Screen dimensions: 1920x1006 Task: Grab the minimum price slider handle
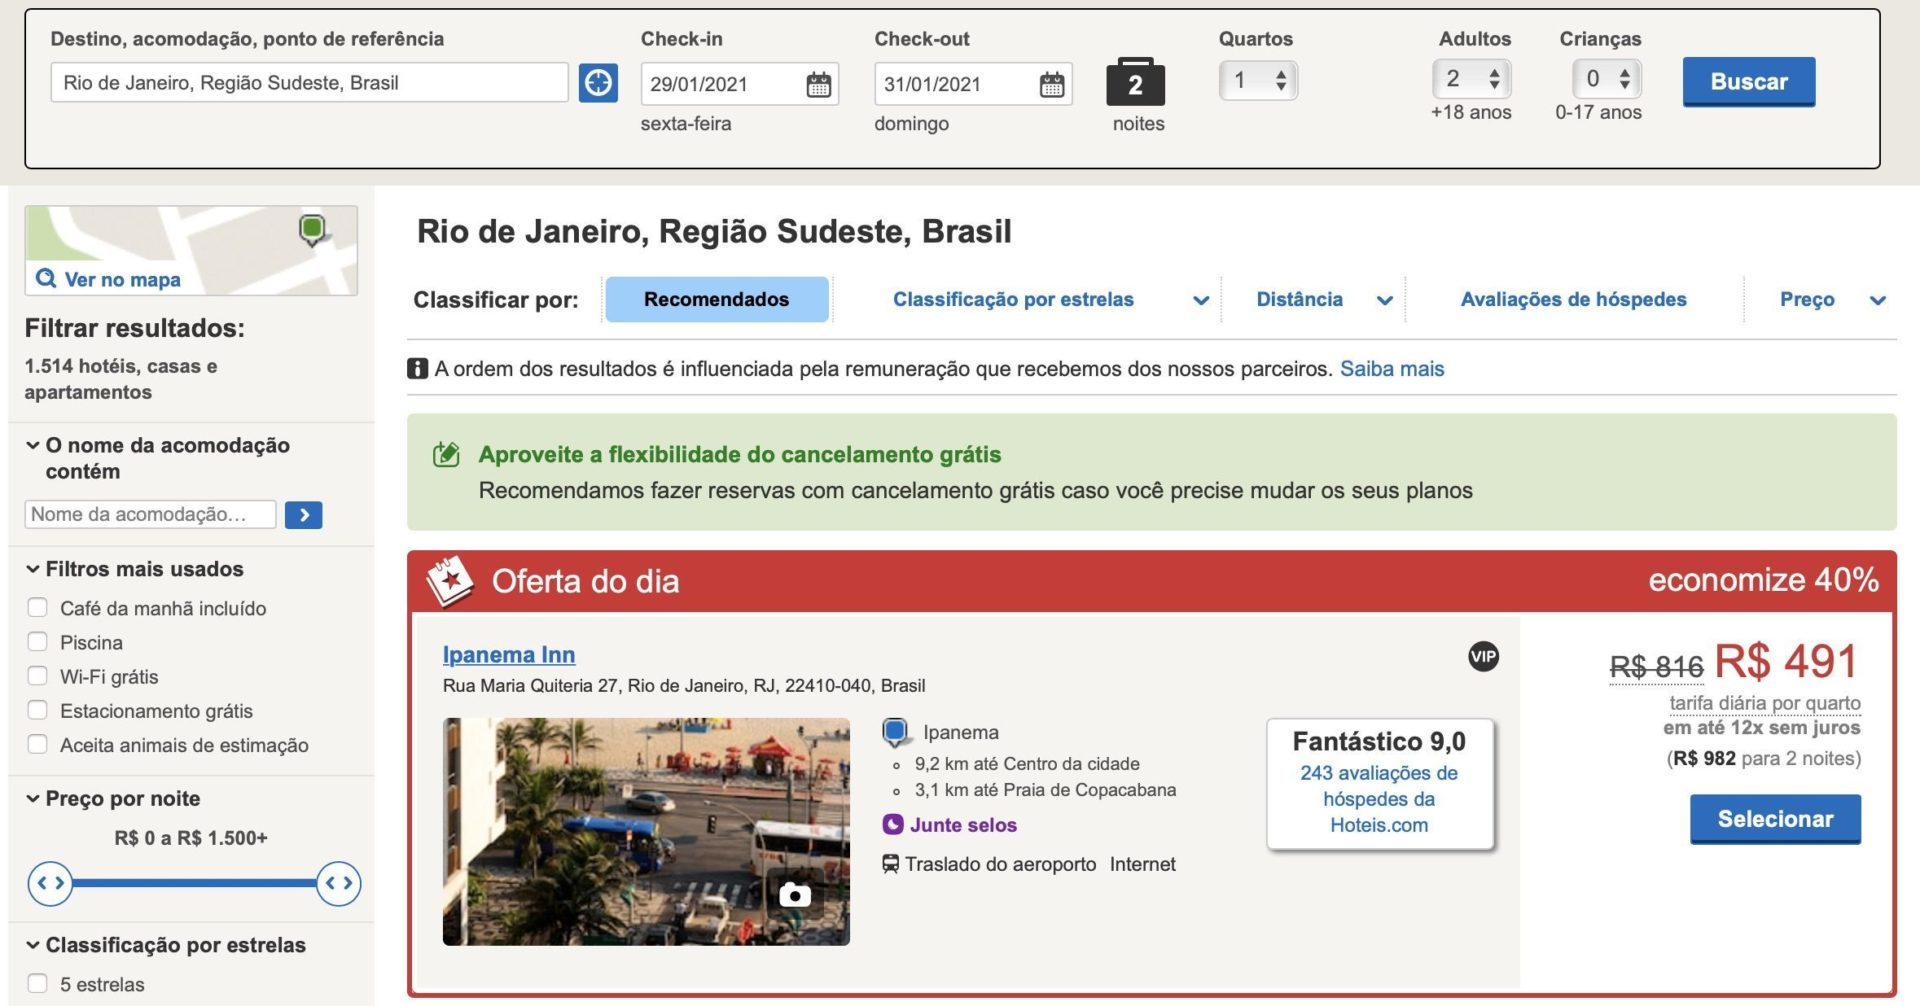point(50,884)
